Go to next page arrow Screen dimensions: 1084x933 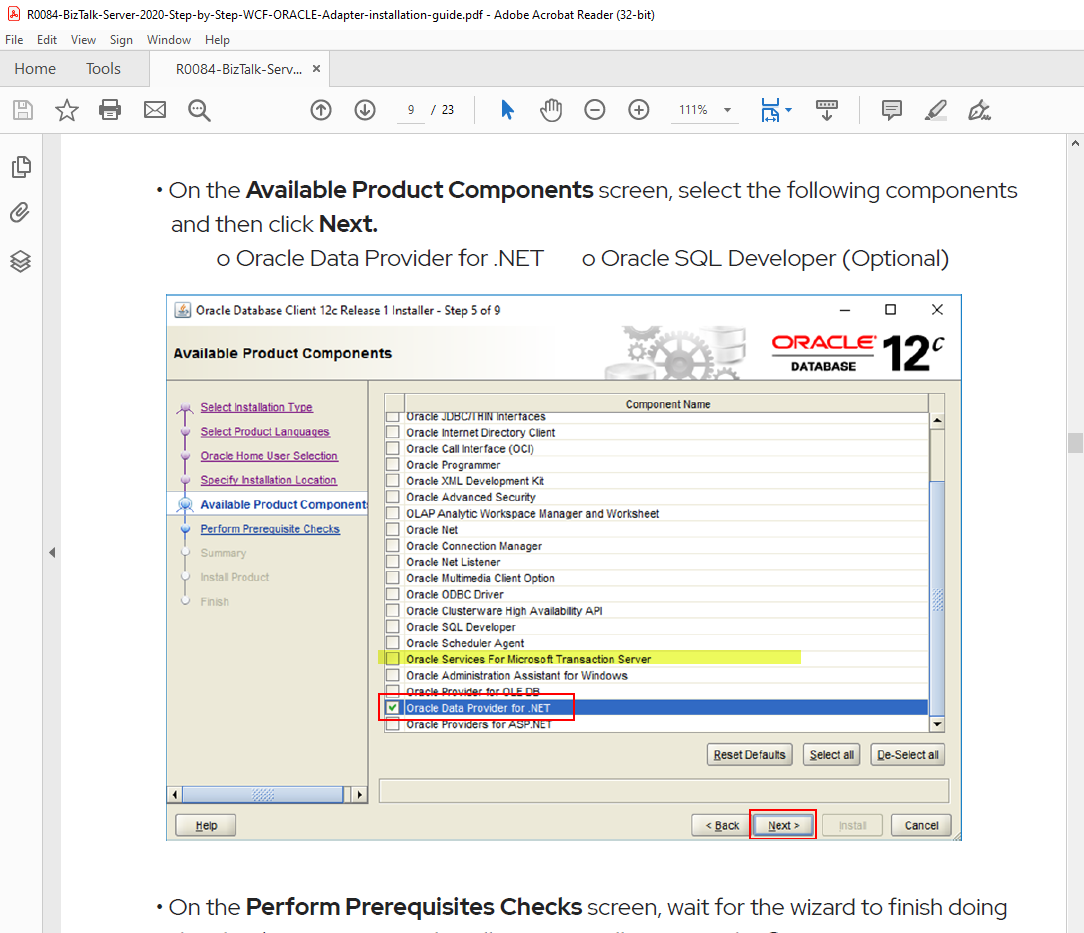(x=365, y=110)
